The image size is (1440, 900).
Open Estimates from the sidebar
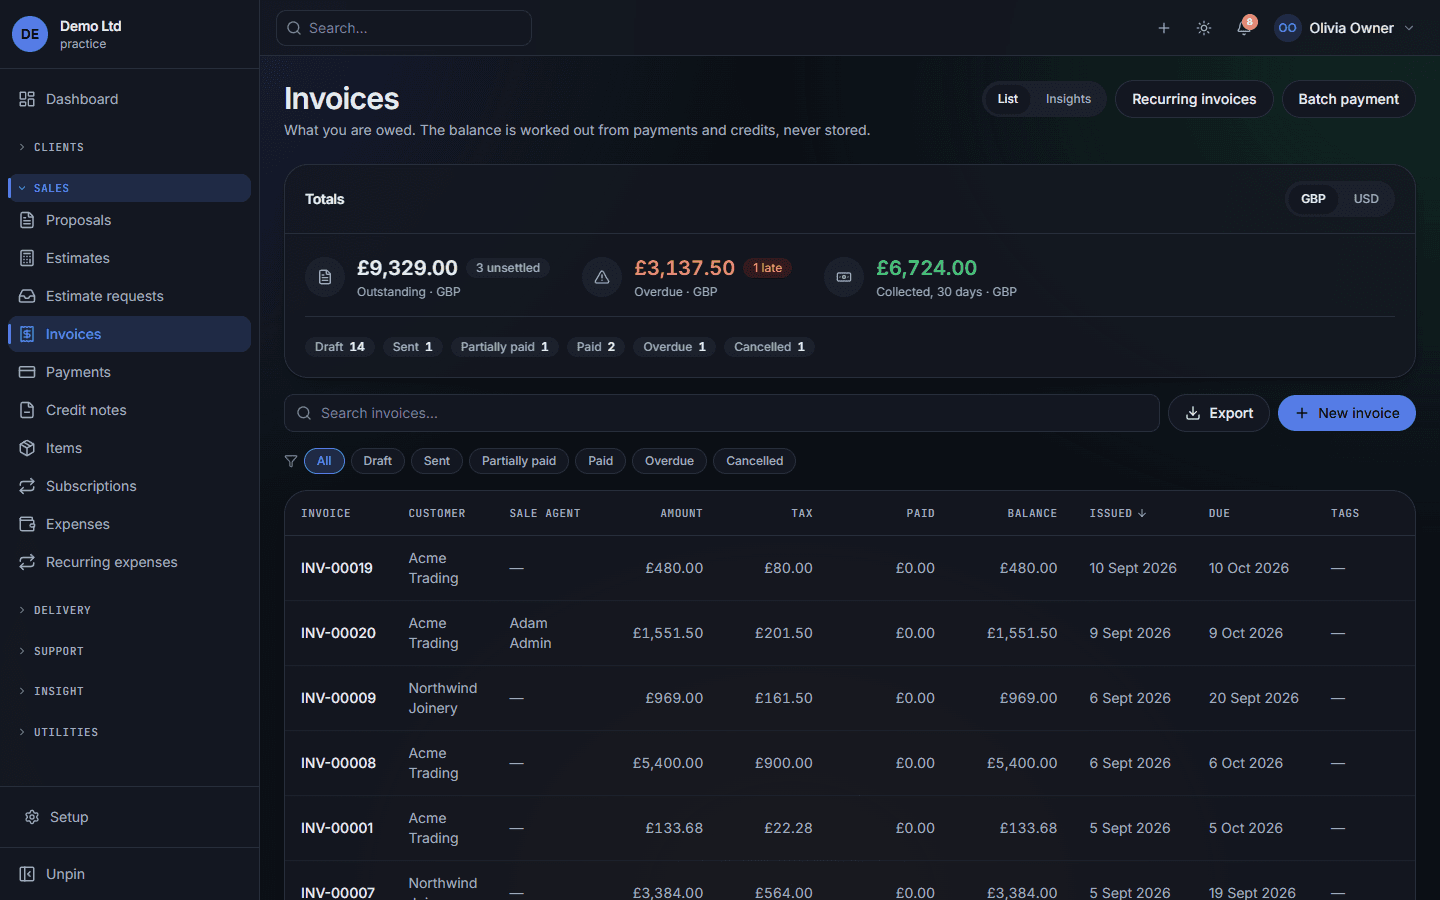pyautogui.click(x=129, y=258)
